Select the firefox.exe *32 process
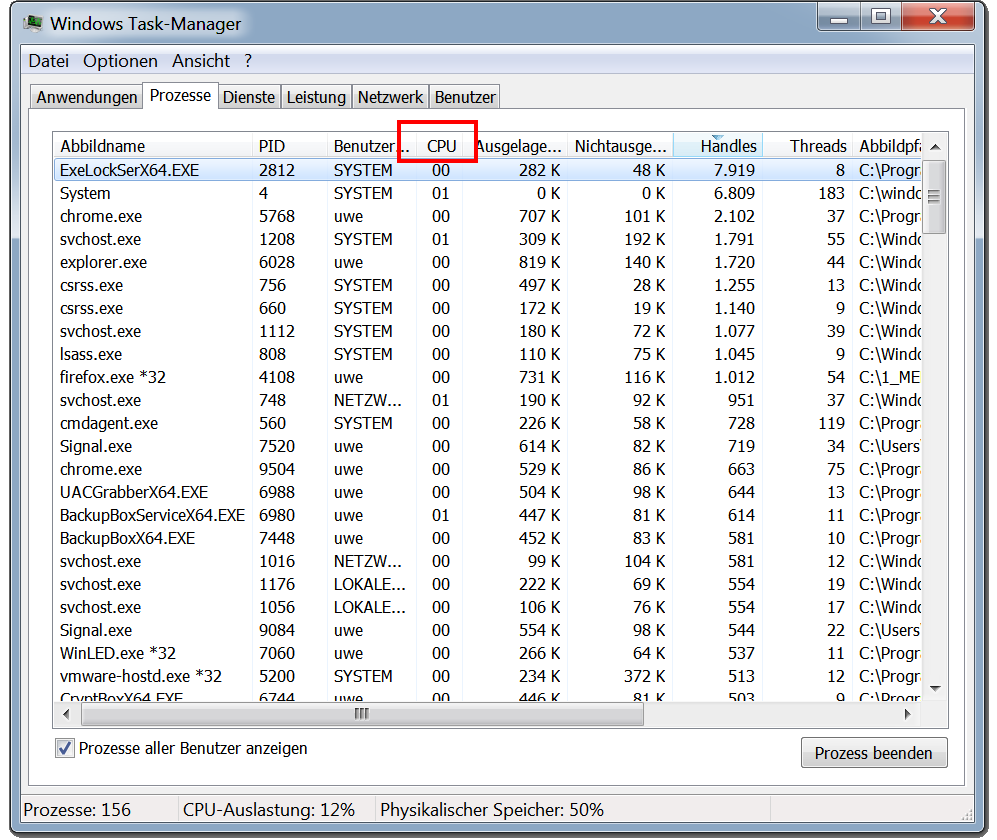This screenshot has width=997, height=840. click(487, 377)
